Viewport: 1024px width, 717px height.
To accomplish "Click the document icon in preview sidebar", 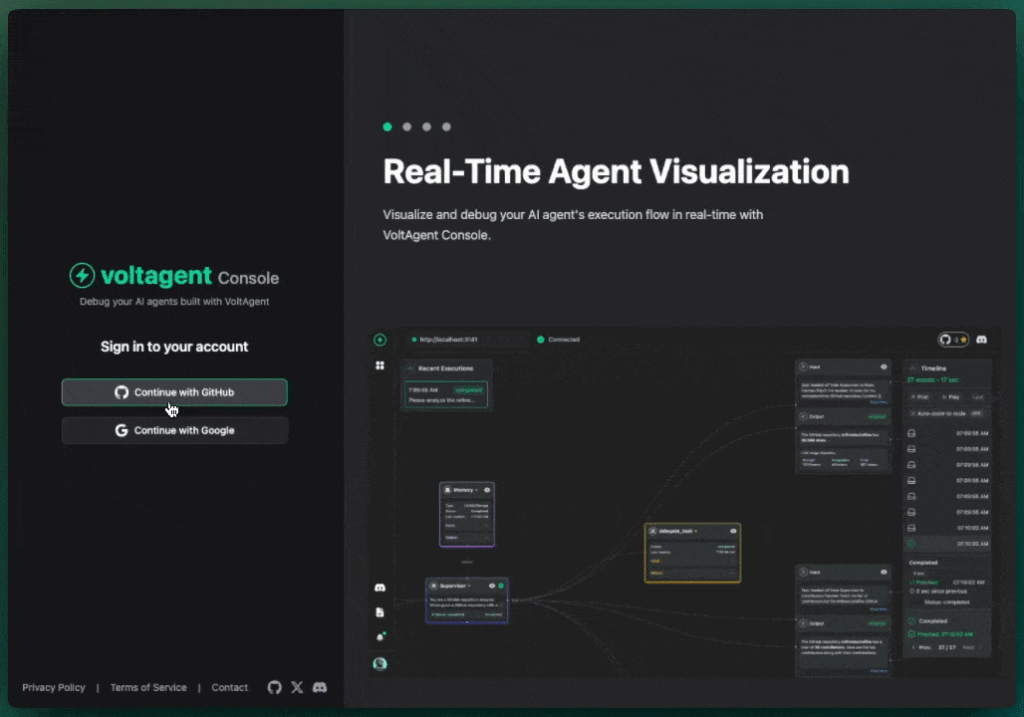I will [380, 611].
